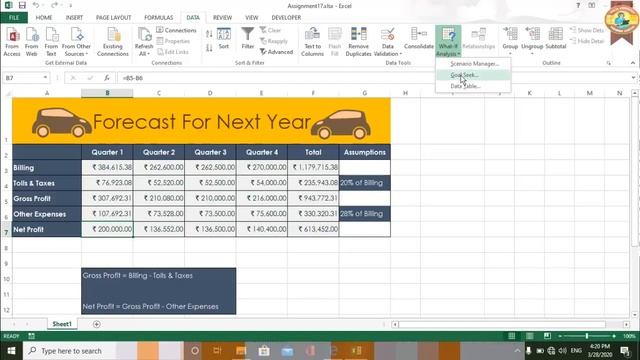This screenshot has width=640, height=360.
Task: Choose Data Table from menu
Action: (474, 86)
